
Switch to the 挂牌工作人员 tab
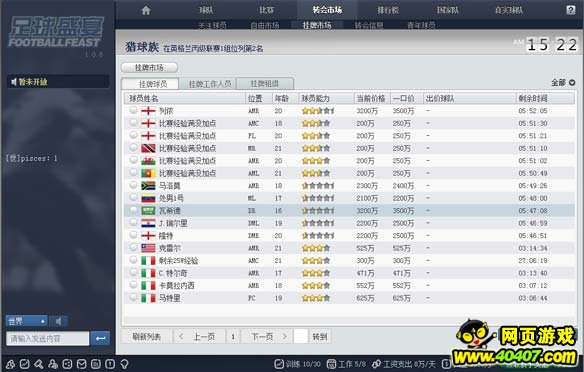pos(210,84)
